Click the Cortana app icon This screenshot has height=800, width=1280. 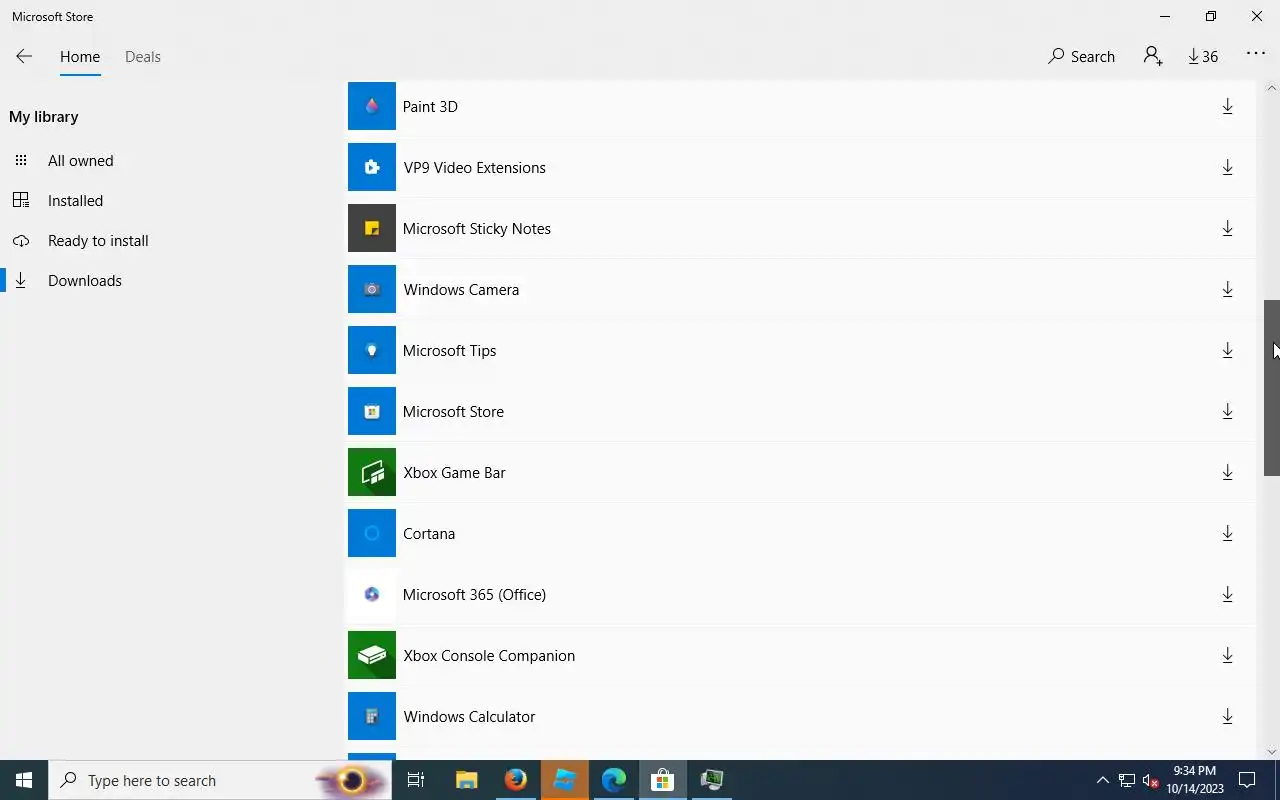(372, 533)
